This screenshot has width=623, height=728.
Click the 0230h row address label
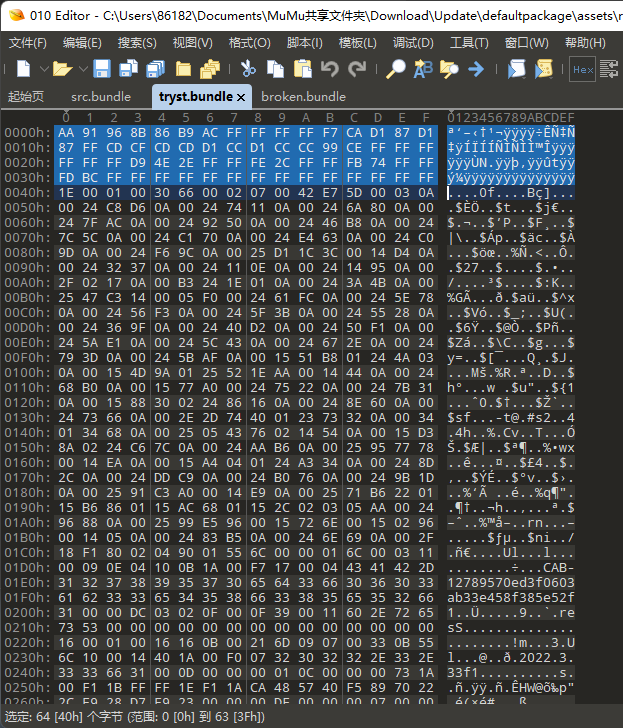[x=27, y=657]
